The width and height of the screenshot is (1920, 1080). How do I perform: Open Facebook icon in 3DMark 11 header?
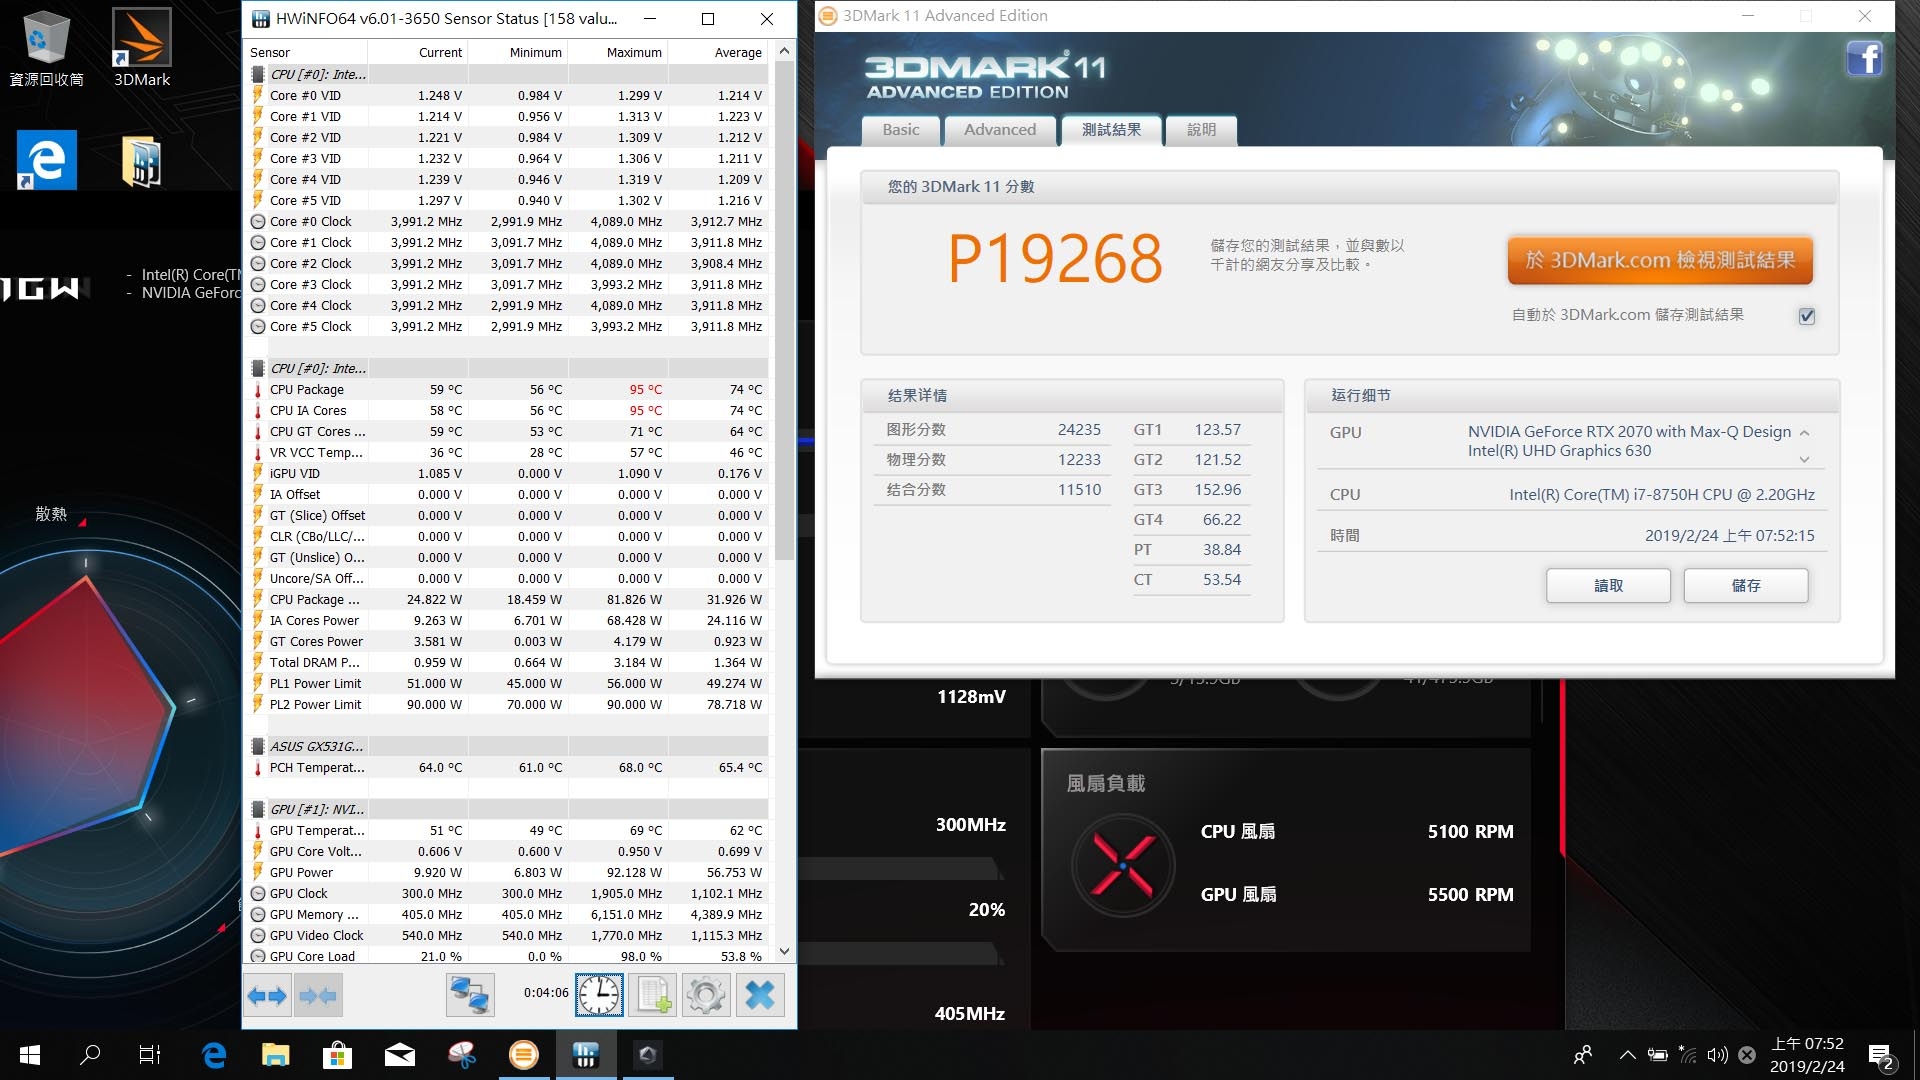pos(1865,59)
